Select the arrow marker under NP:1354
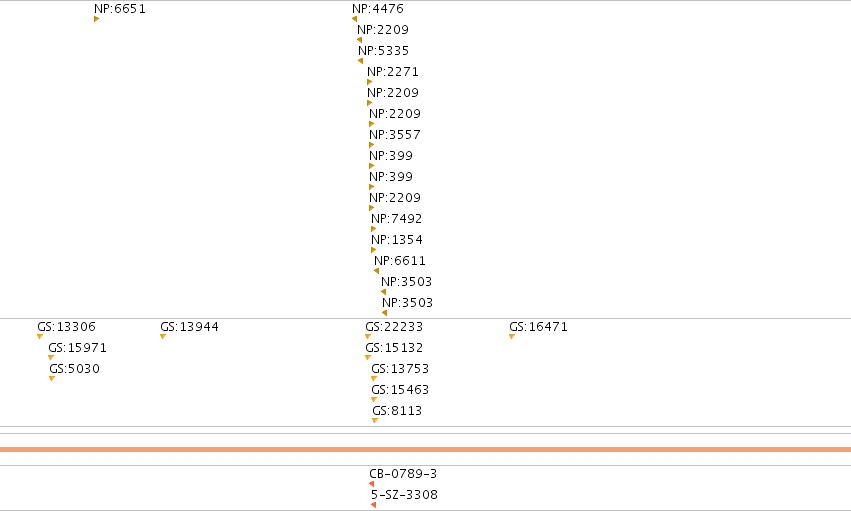The width and height of the screenshot is (851, 511). pos(373,251)
